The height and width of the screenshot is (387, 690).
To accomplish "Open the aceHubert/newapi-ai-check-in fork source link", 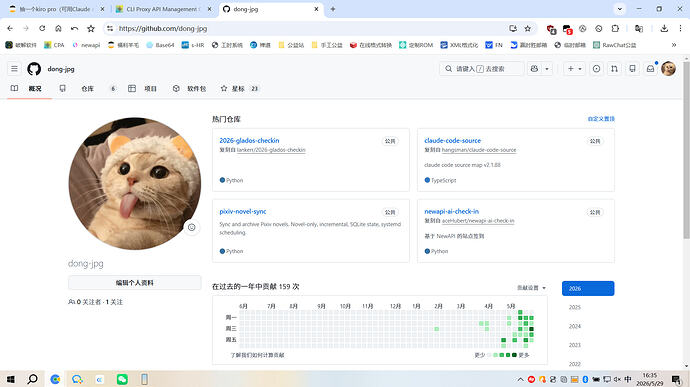I will [x=478, y=221].
